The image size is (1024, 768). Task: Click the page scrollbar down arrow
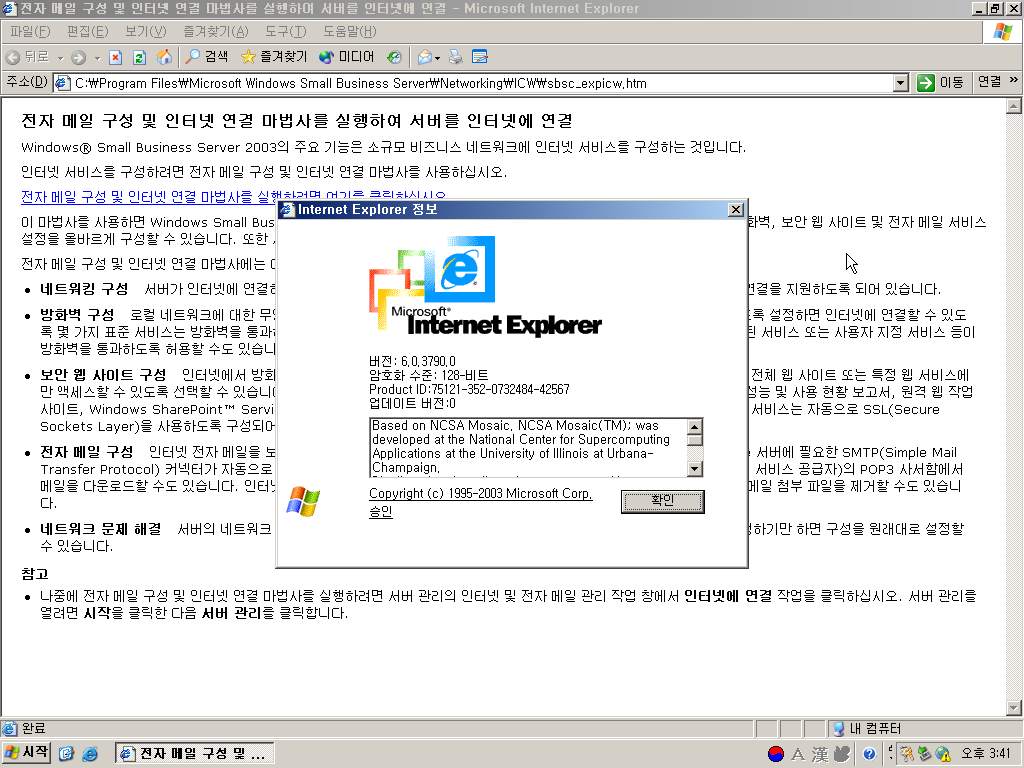pyautogui.click(x=1014, y=708)
